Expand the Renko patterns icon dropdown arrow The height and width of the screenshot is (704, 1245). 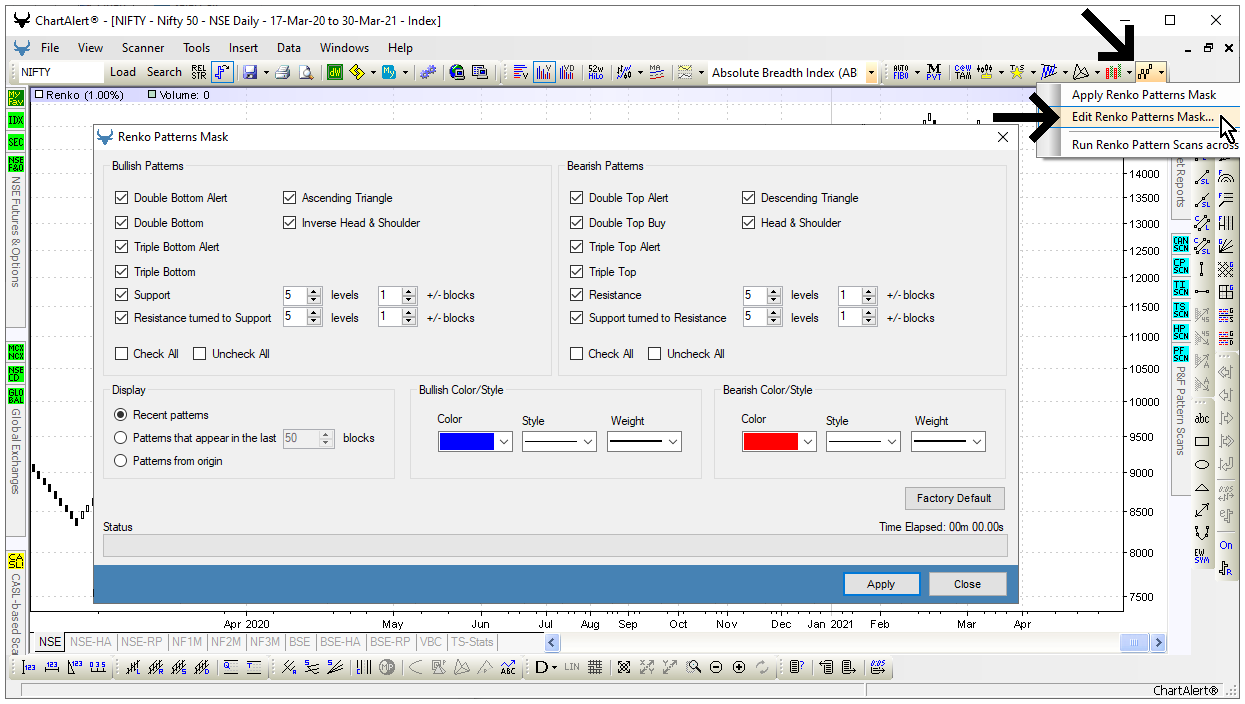[1161, 72]
